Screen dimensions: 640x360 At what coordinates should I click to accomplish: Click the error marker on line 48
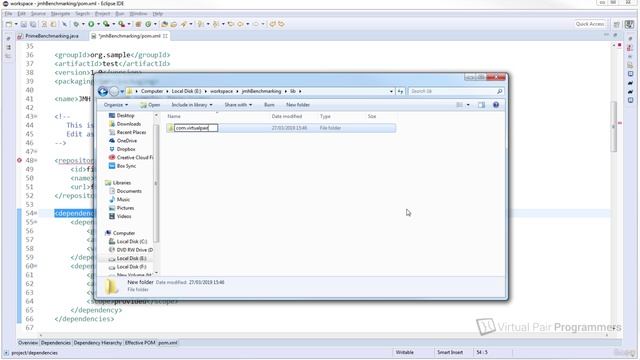19,160
